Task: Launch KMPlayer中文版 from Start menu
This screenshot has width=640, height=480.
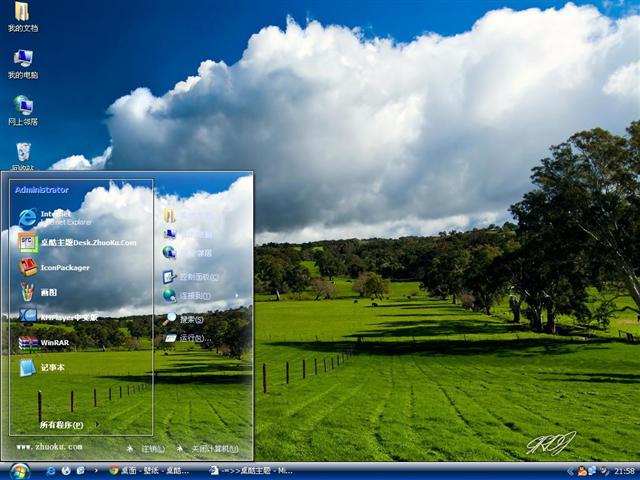Action: pyautogui.click(x=58, y=317)
